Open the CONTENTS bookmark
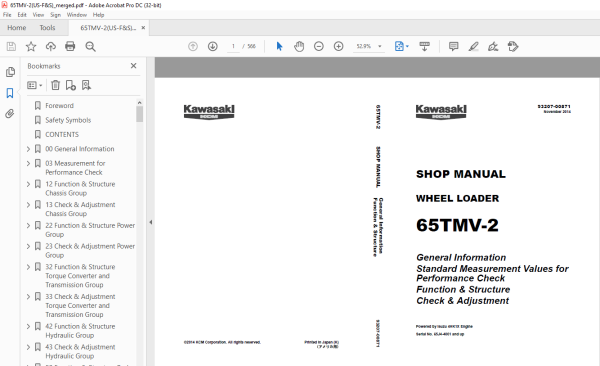This screenshot has height=366, width=600. [62, 134]
